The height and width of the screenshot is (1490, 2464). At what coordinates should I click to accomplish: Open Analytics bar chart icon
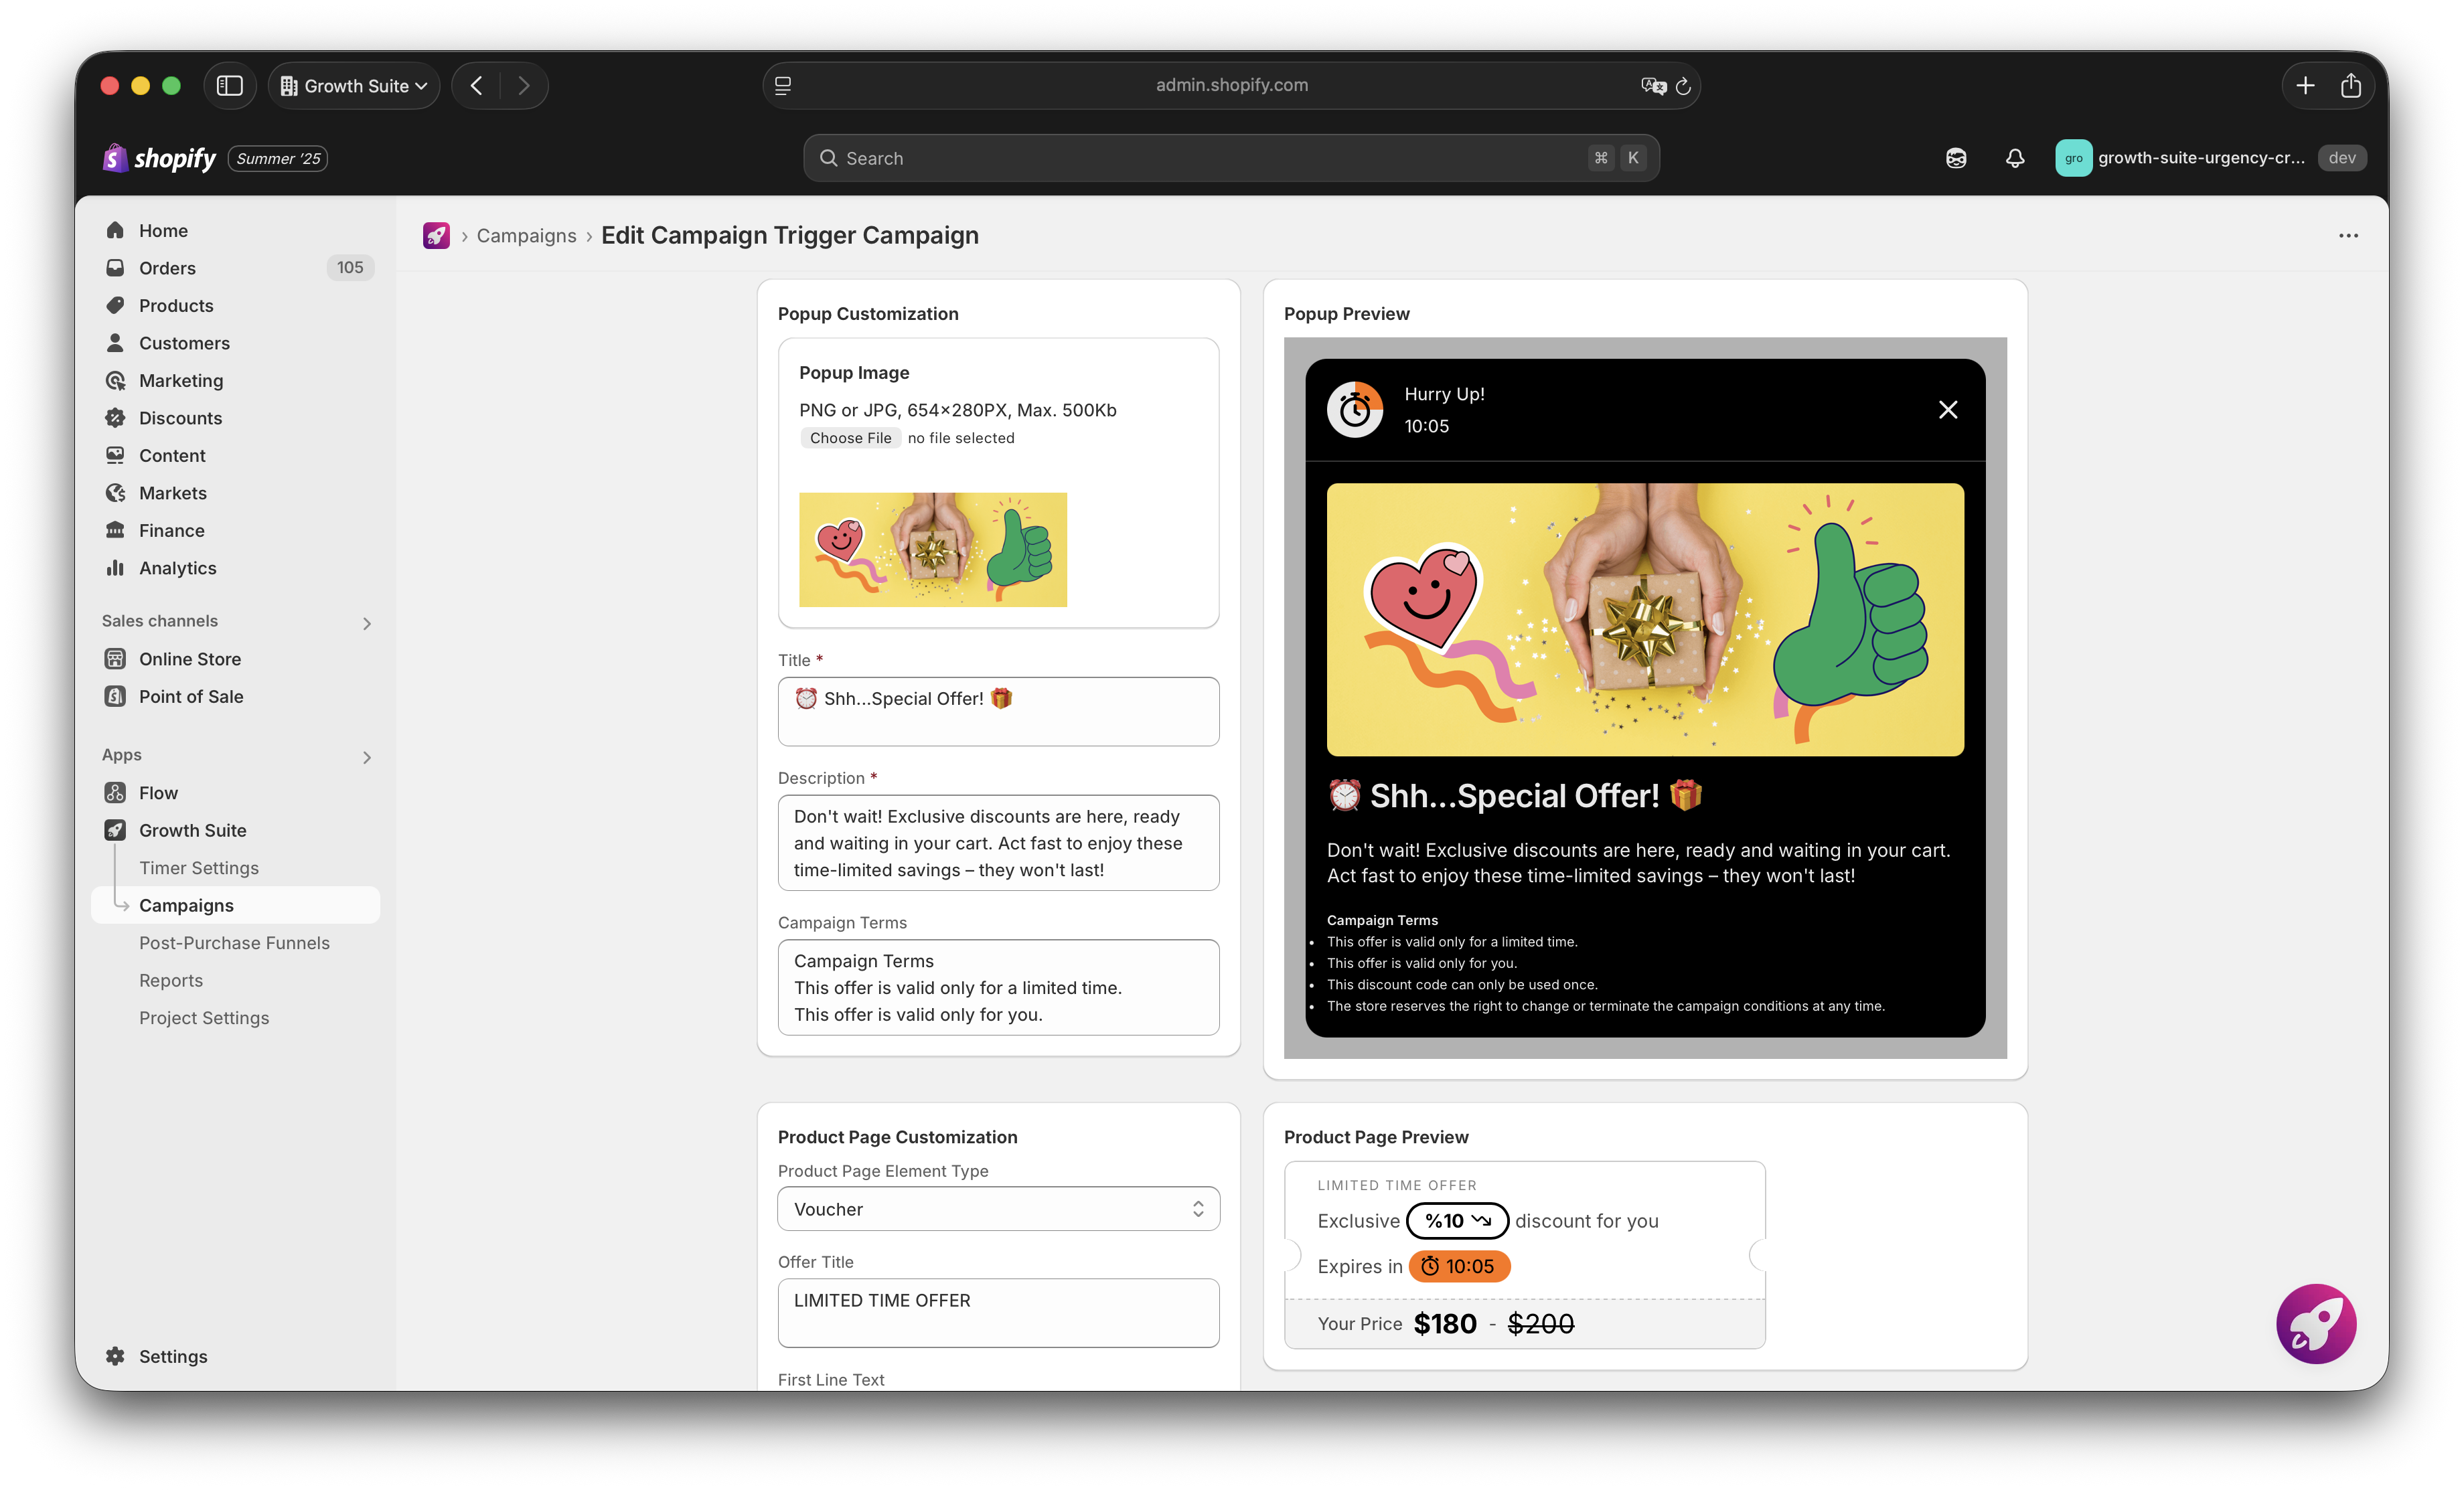click(115, 568)
